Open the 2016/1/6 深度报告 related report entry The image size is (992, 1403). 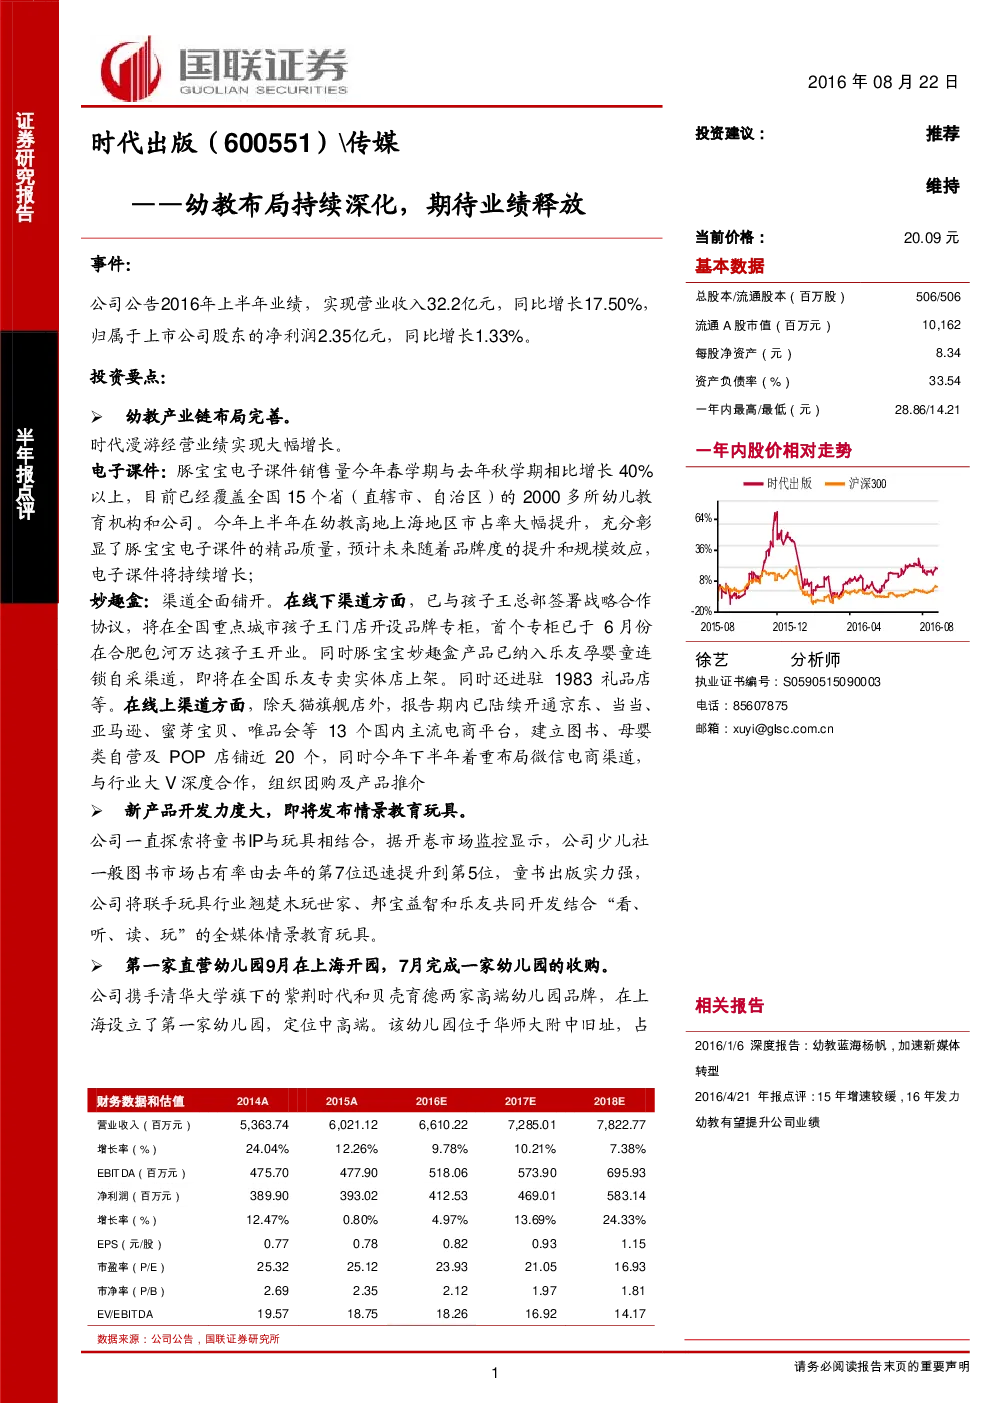tap(827, 1058)
